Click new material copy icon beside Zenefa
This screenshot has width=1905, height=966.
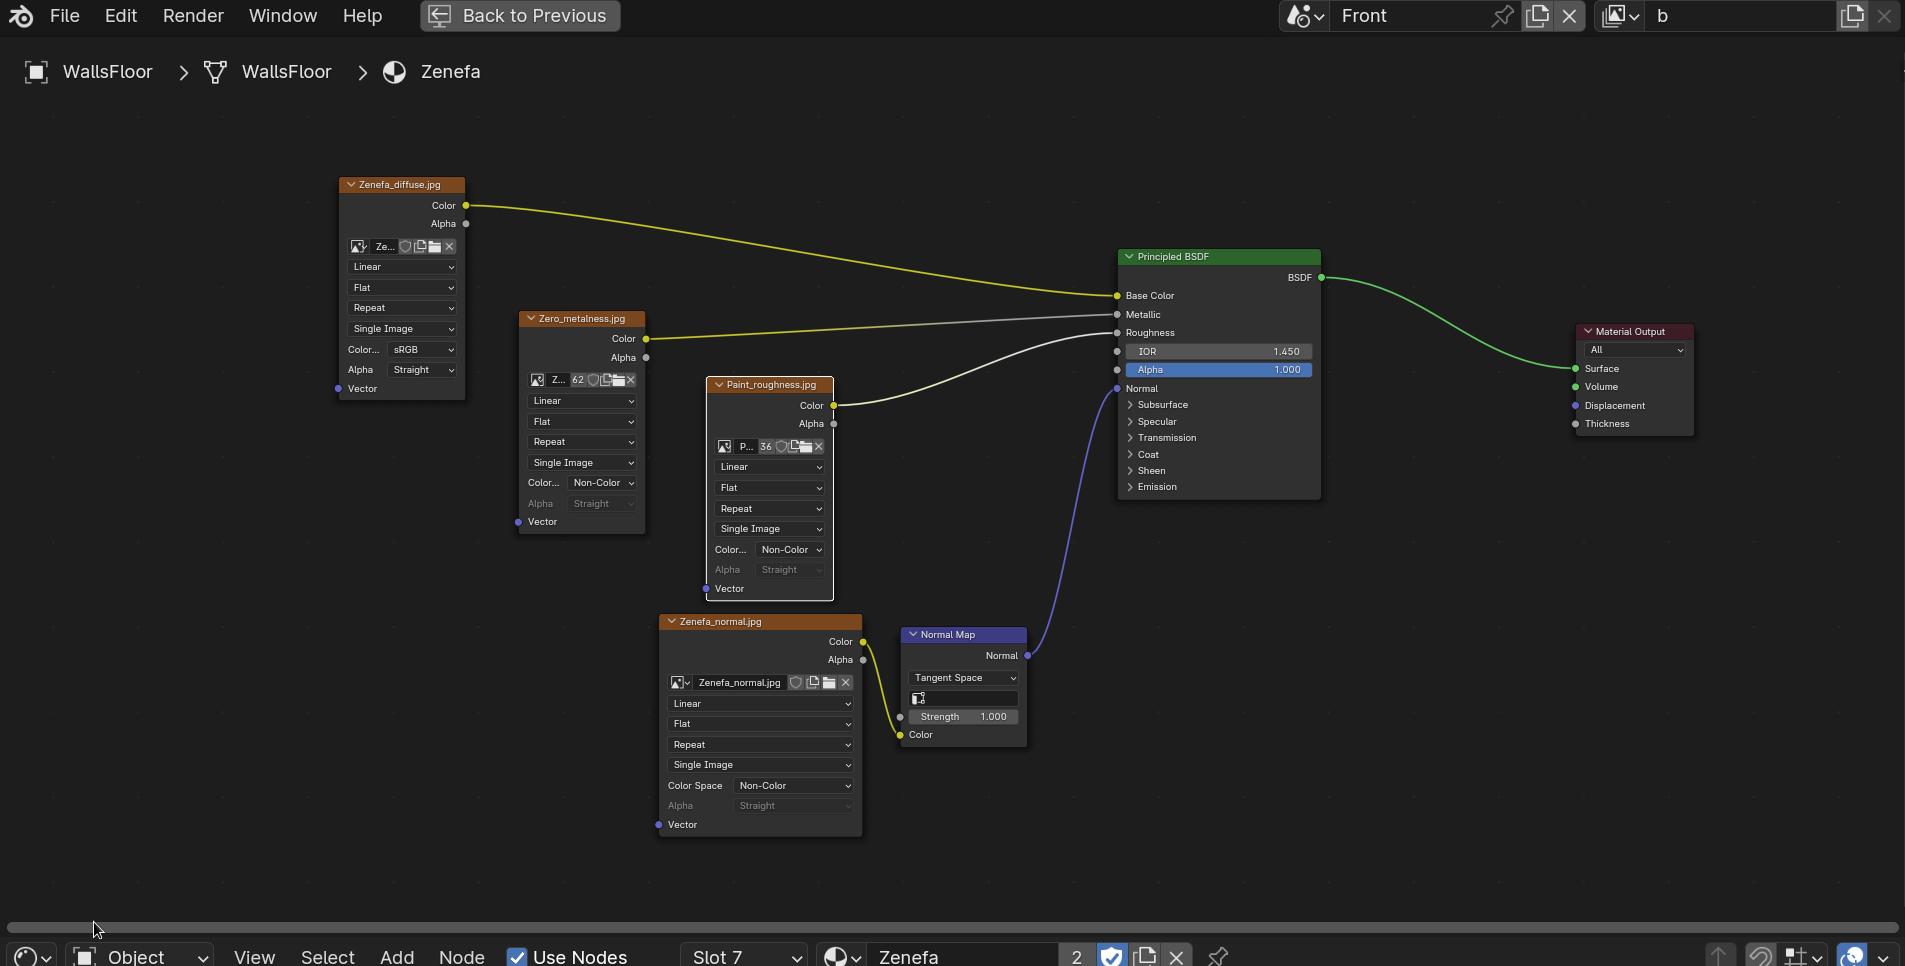pos(1145,956)
